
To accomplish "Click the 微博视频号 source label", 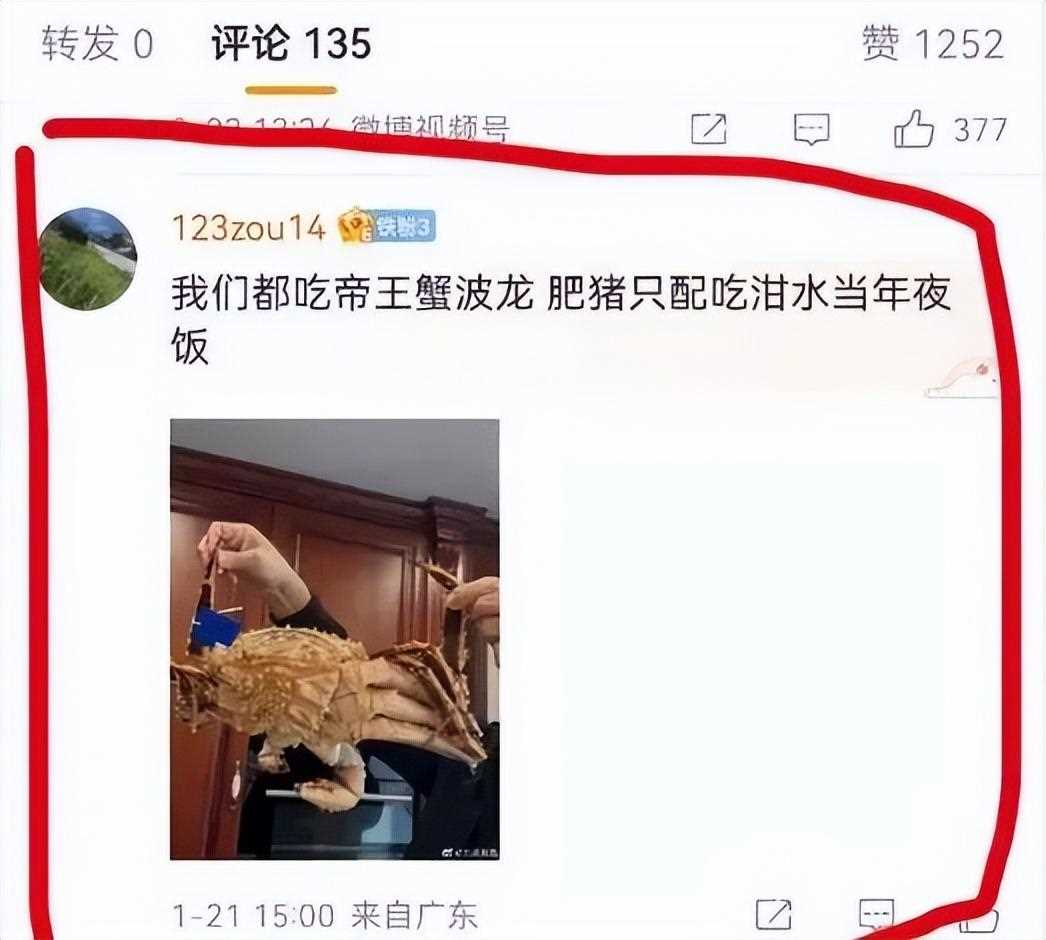I will (x=431, y=128).
